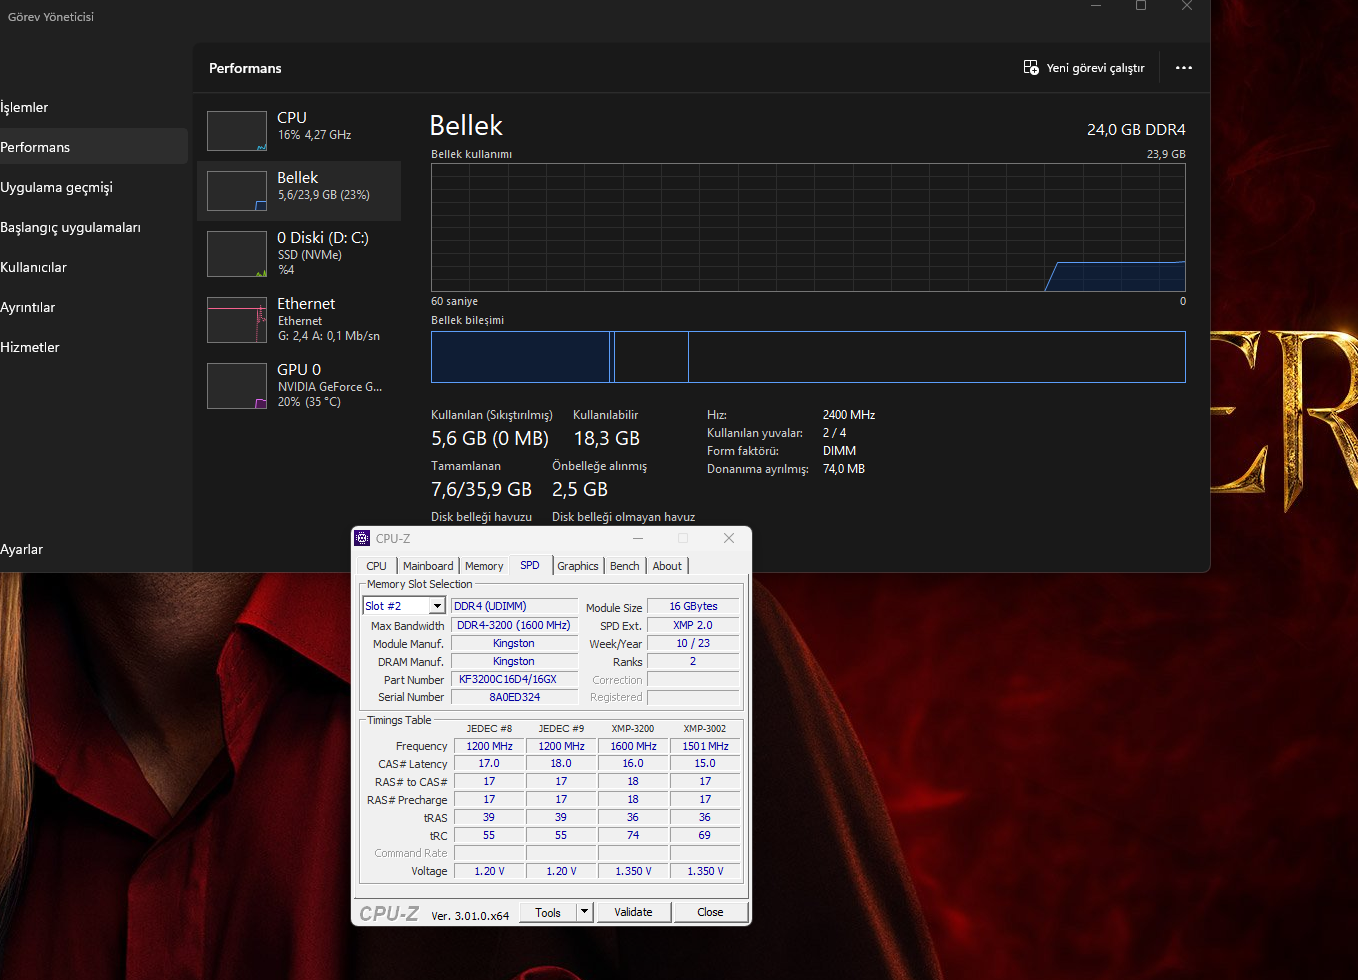
Task: Minimize the CPU-Z window
Action: click(x=638, y=538)
